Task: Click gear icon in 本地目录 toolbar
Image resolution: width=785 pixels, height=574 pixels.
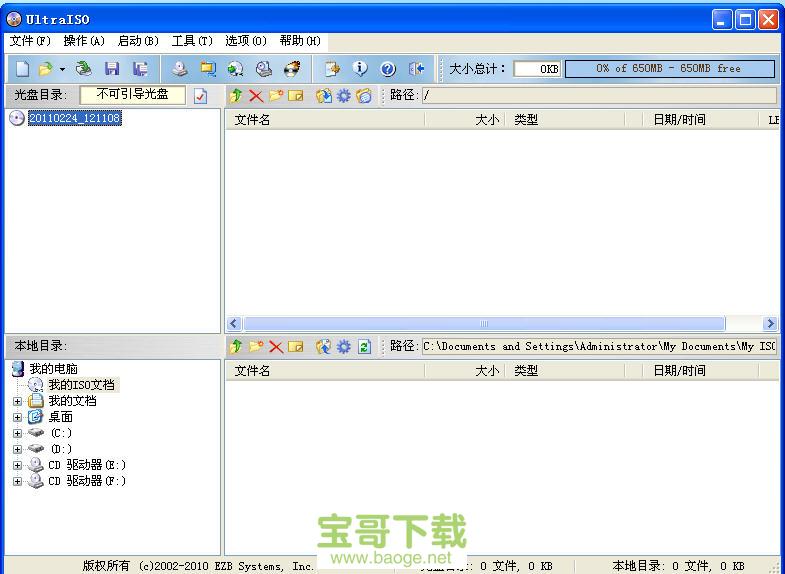Action: [x=343, y=346]
